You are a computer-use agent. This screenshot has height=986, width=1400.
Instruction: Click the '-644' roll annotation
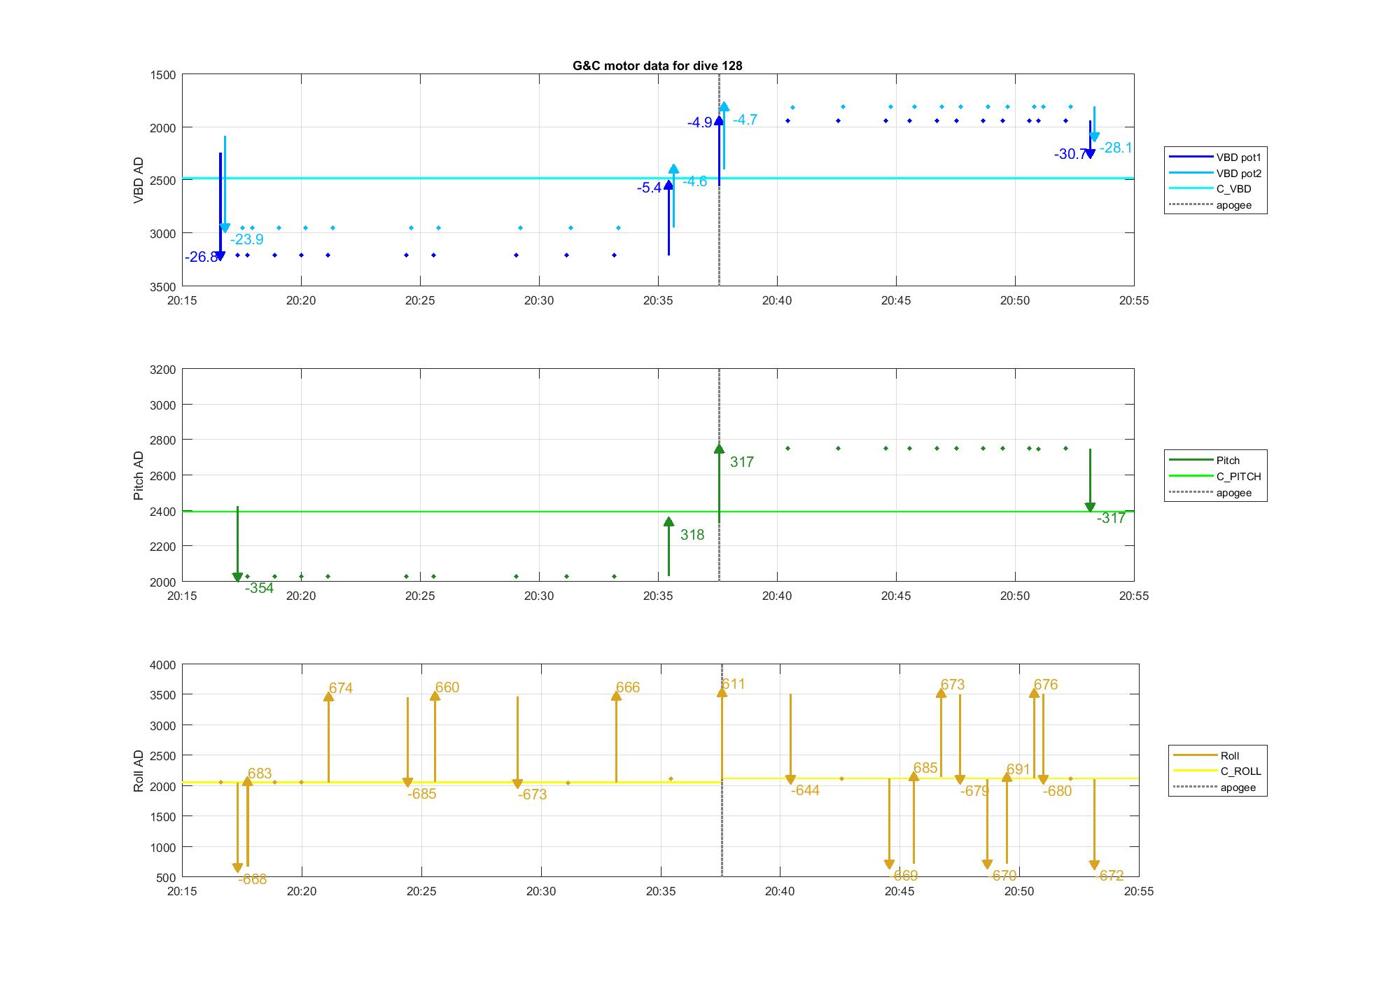tap(805, 791)
